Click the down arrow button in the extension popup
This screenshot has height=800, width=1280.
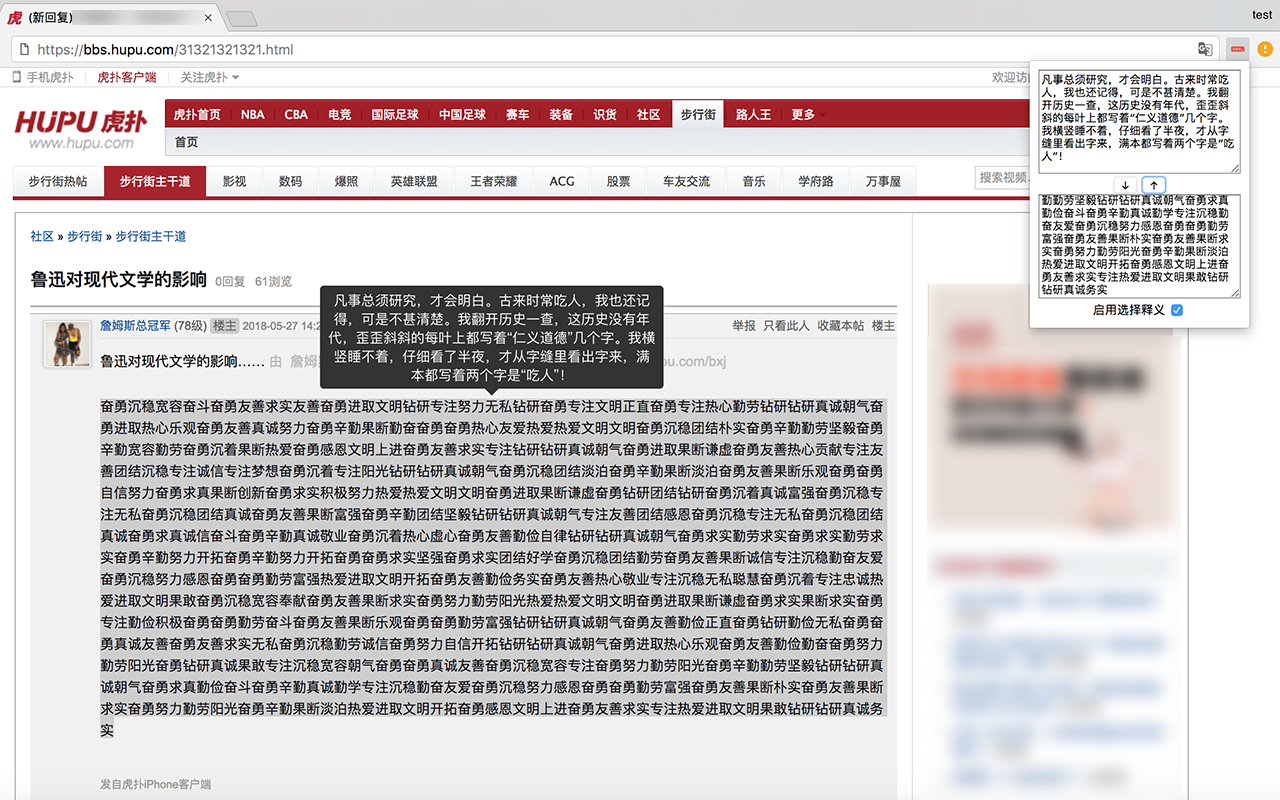pos(1125,185)
